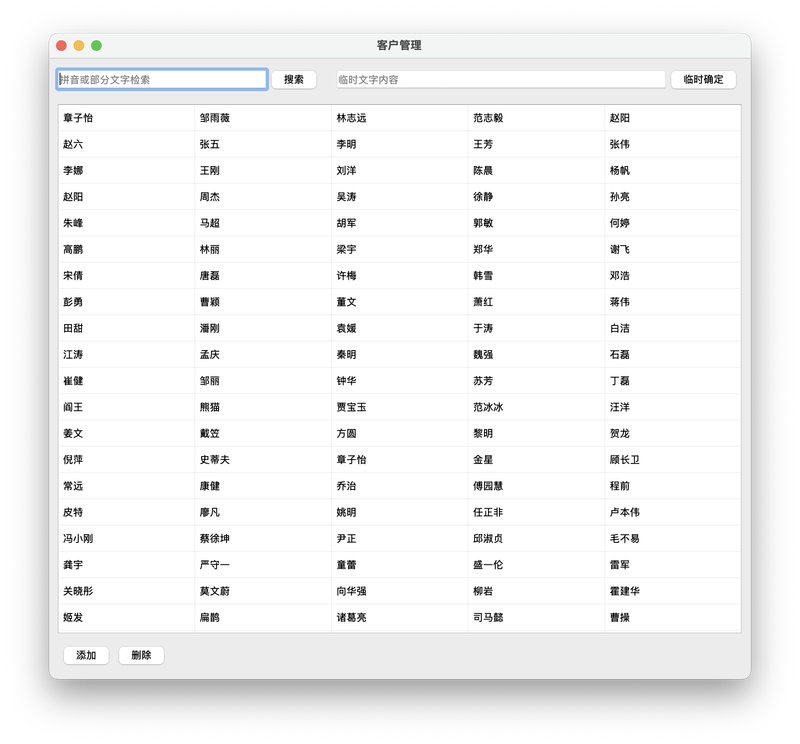Image resolution: width=800 pixels, height=744 pixels.
Task: Select customer 宋倩
Action: click(x=127, y=276)
